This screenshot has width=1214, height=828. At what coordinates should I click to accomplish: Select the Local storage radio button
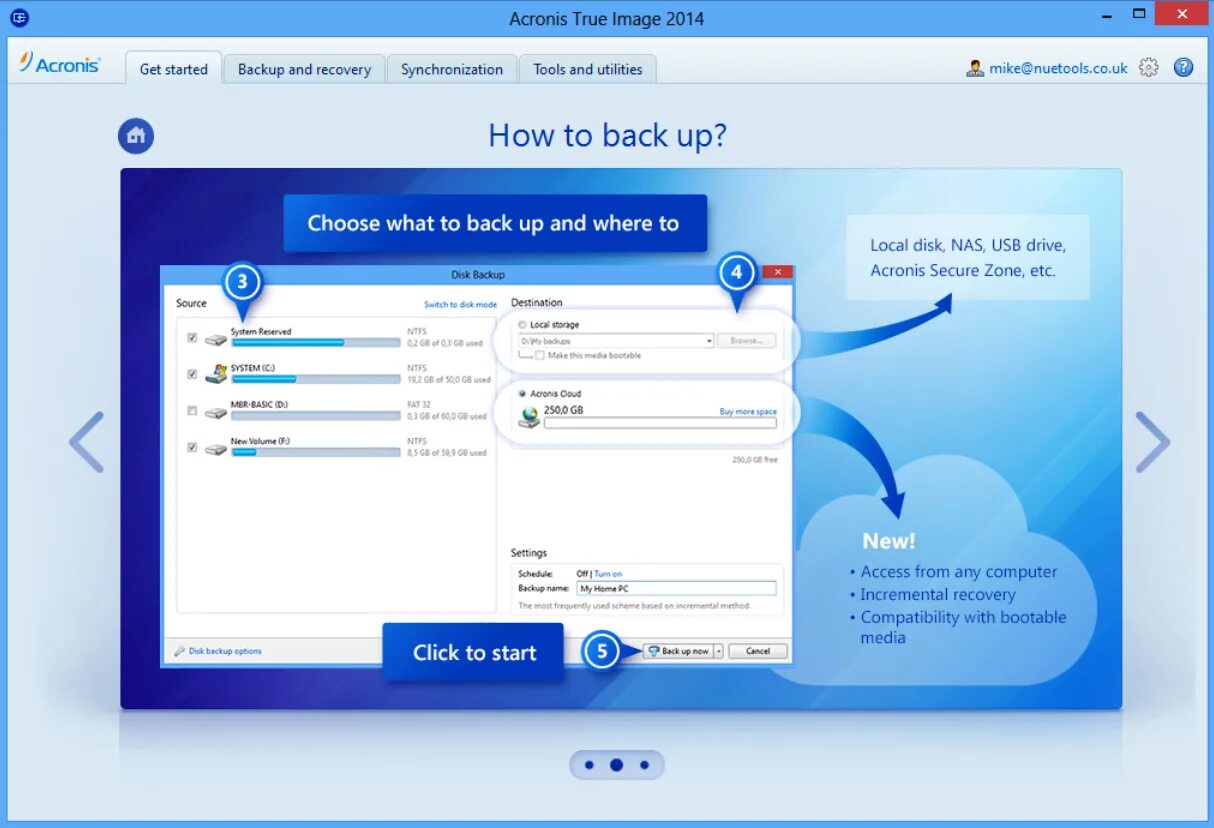(x=523, y=325)
